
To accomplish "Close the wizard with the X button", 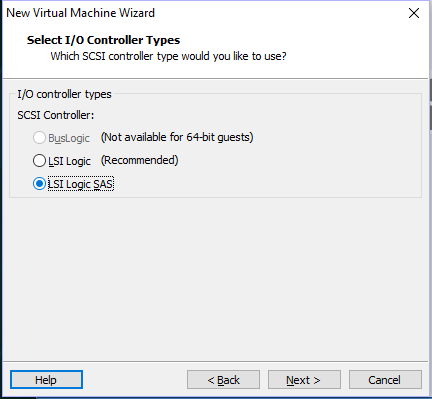I will point(414,13).
